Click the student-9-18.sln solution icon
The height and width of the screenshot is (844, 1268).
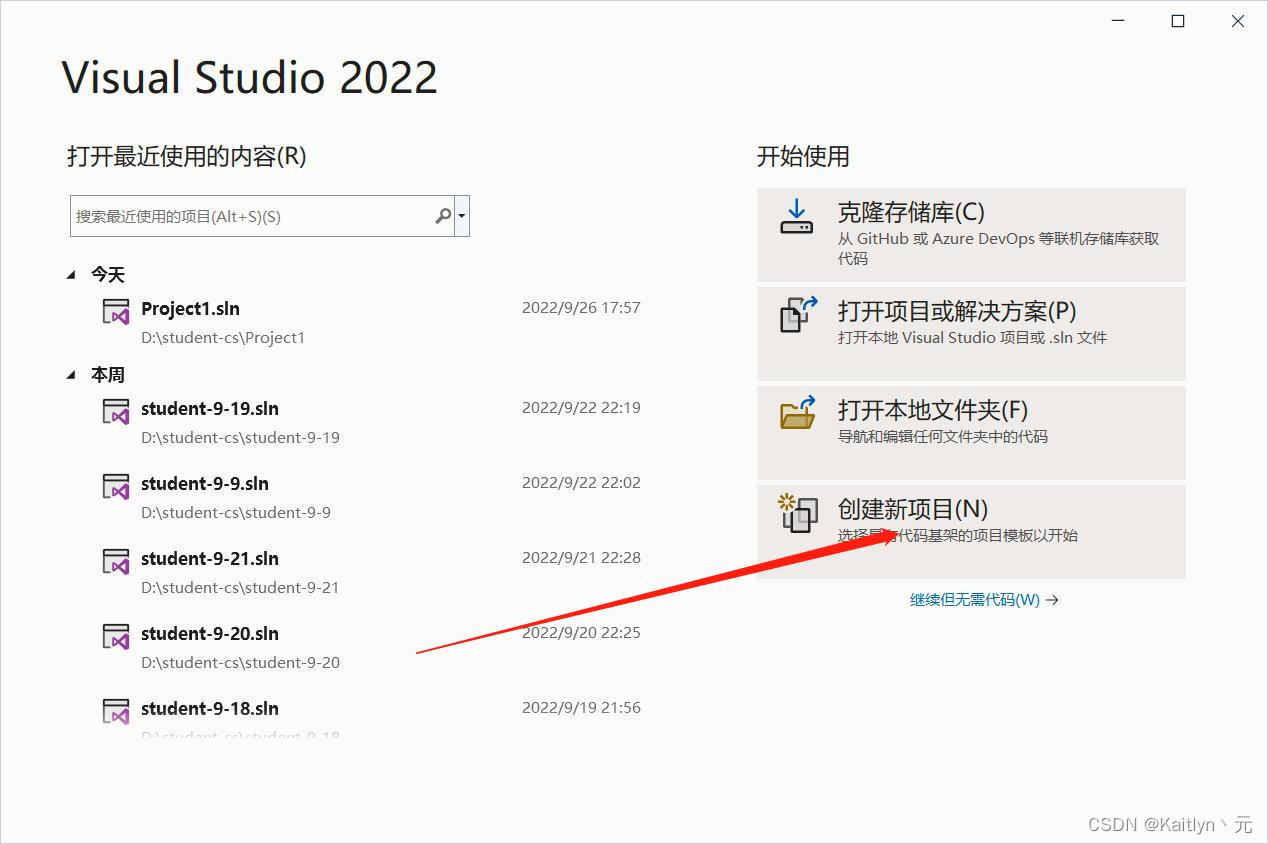pyautogui.click(x=116, y=711)
